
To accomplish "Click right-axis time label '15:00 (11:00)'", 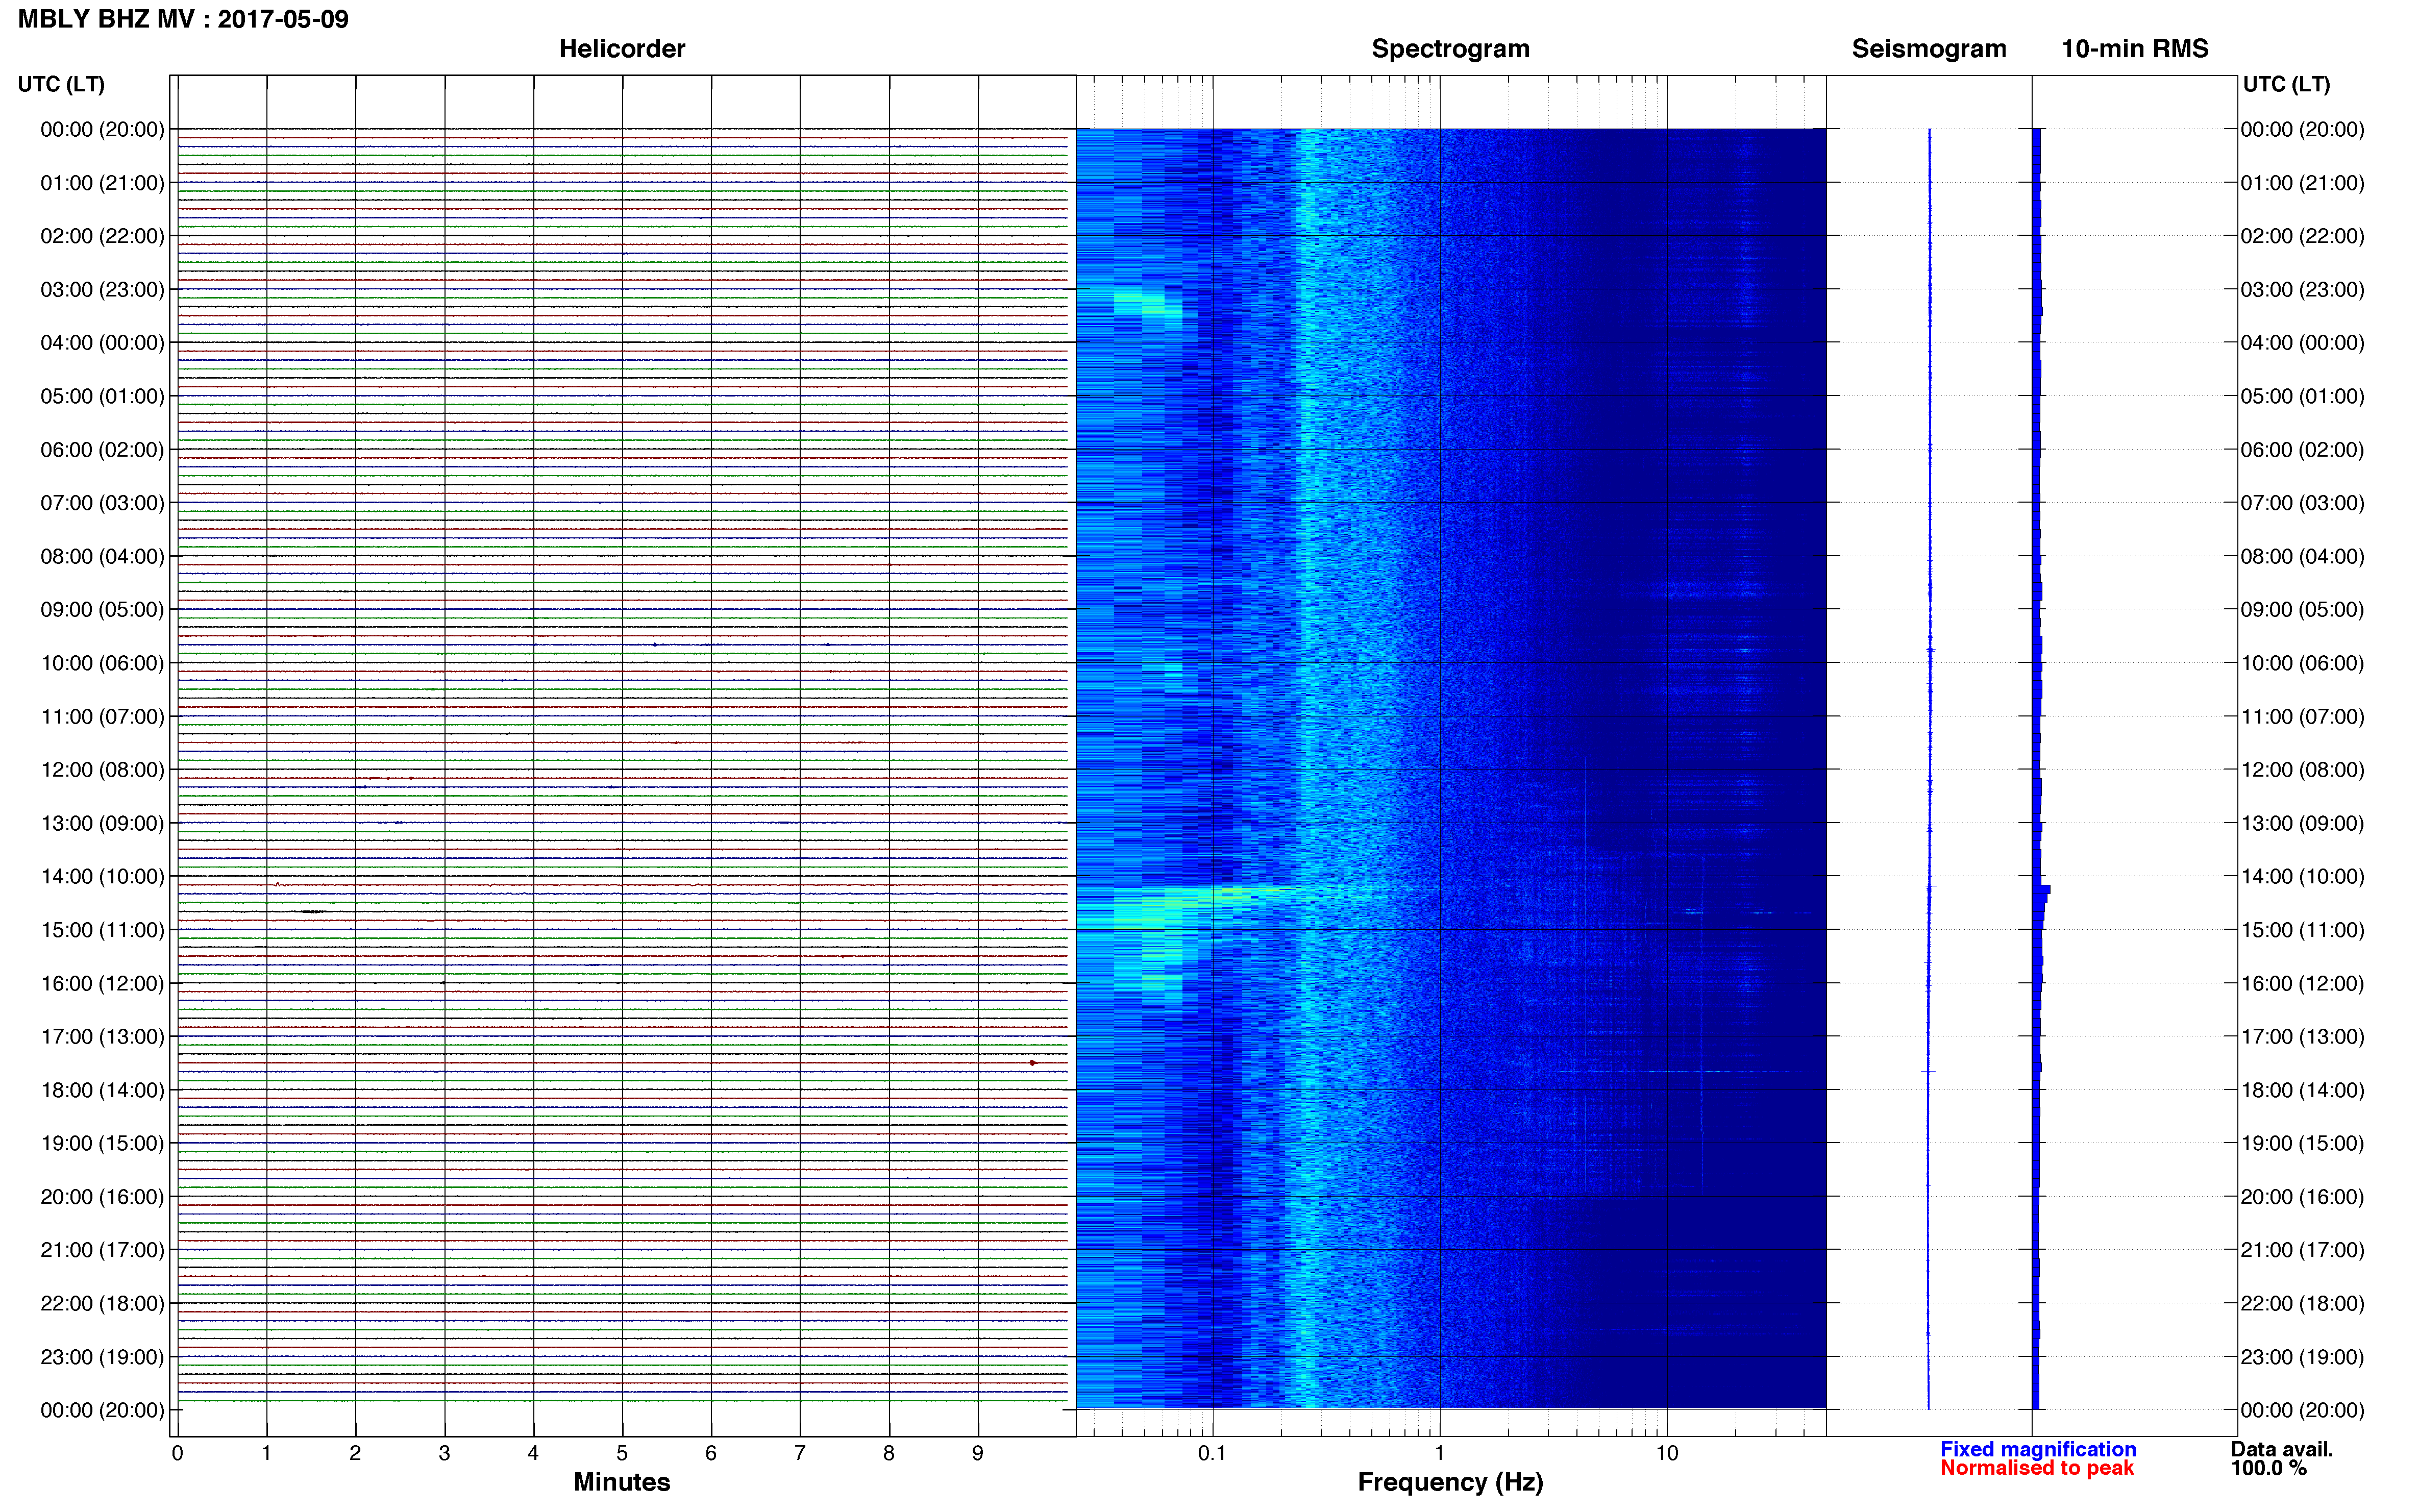I will [2302, 930].
